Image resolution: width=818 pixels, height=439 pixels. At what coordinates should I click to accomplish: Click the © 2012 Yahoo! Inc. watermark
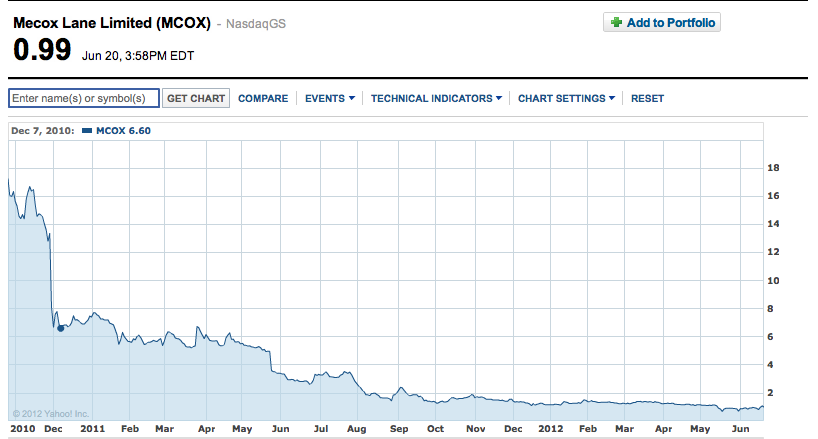tap(51, 412)
